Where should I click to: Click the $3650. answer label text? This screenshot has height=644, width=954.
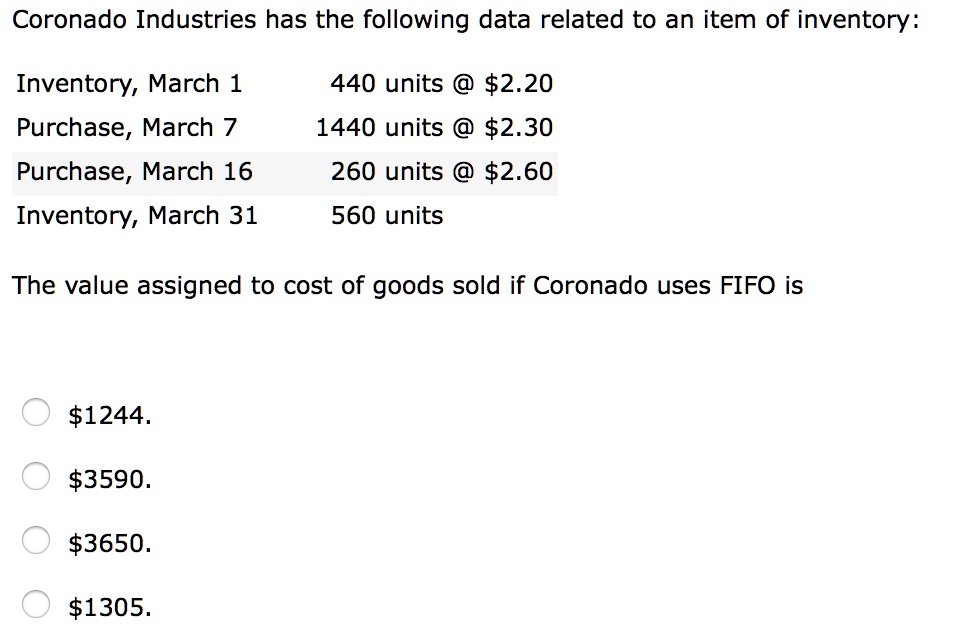coord(110,544)
